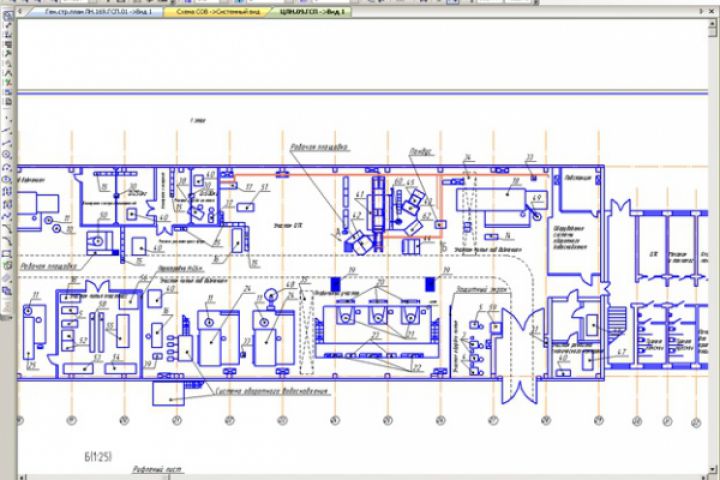
Task: Select the Circle tool
Action: click(x=7, y=155)
